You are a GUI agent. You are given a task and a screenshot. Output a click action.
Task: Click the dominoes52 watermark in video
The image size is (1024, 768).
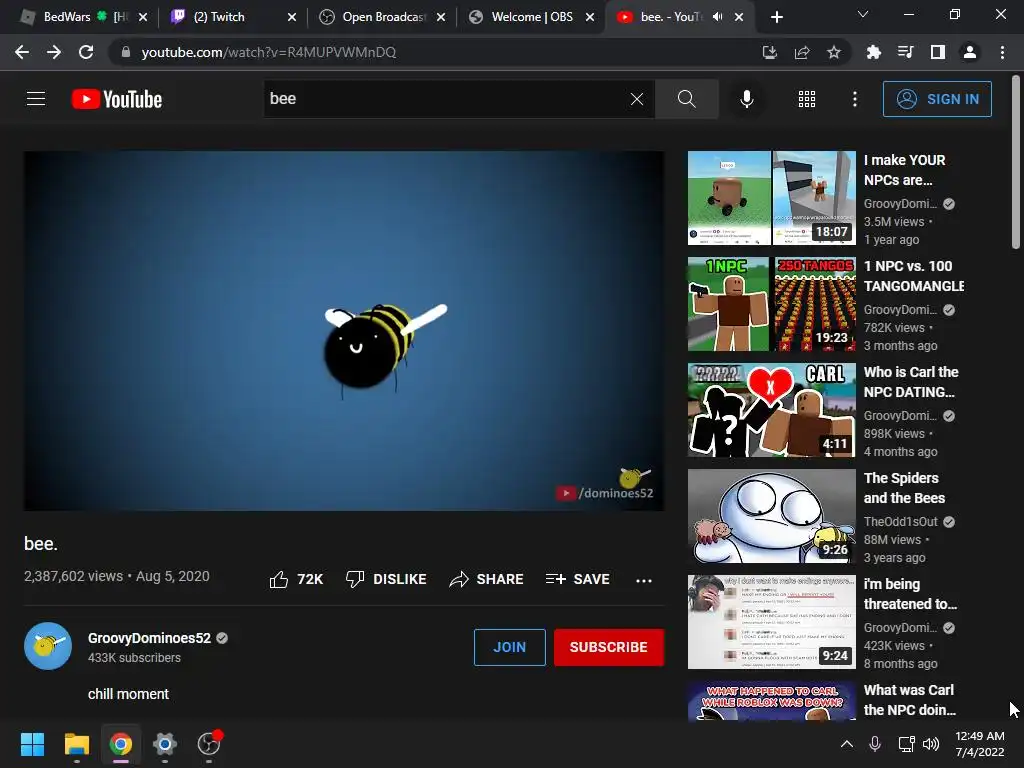(x=605, y=486)
